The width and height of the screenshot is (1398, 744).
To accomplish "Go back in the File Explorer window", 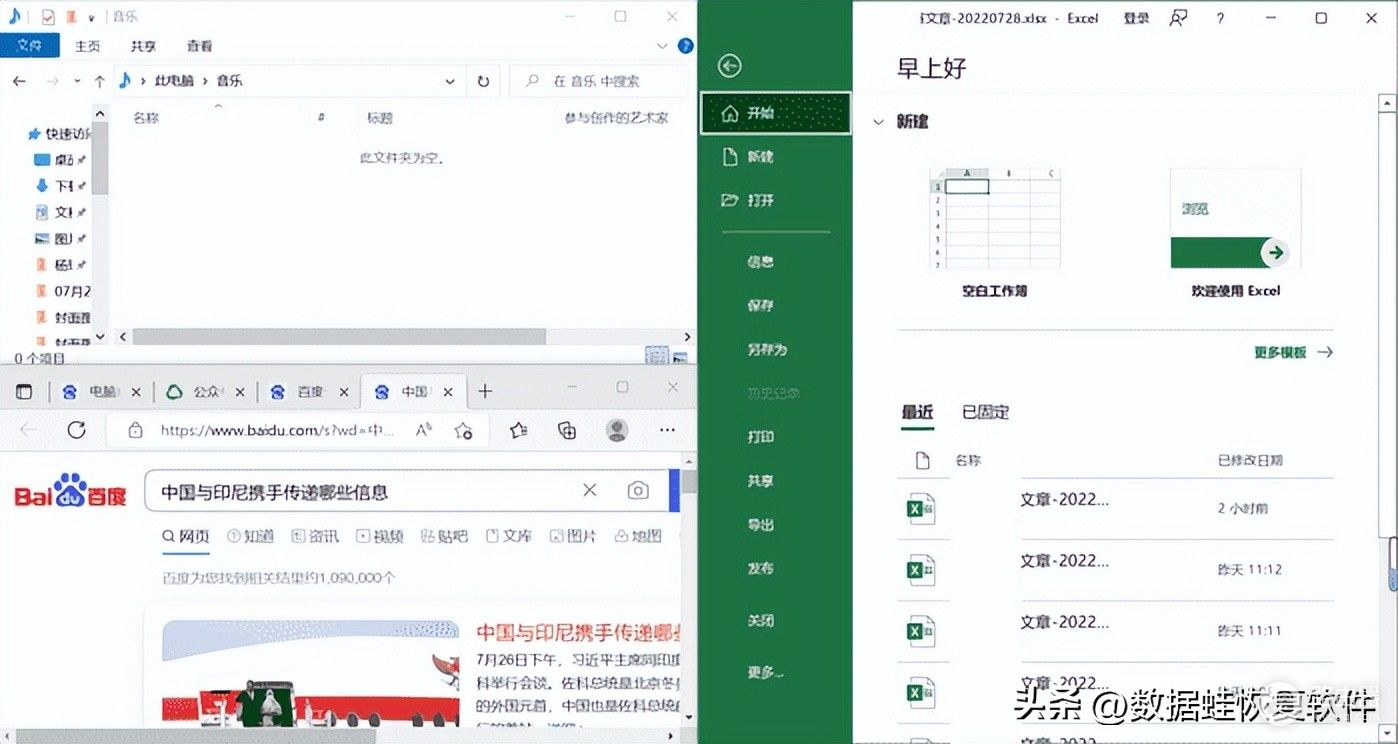I will coord(20,81).
